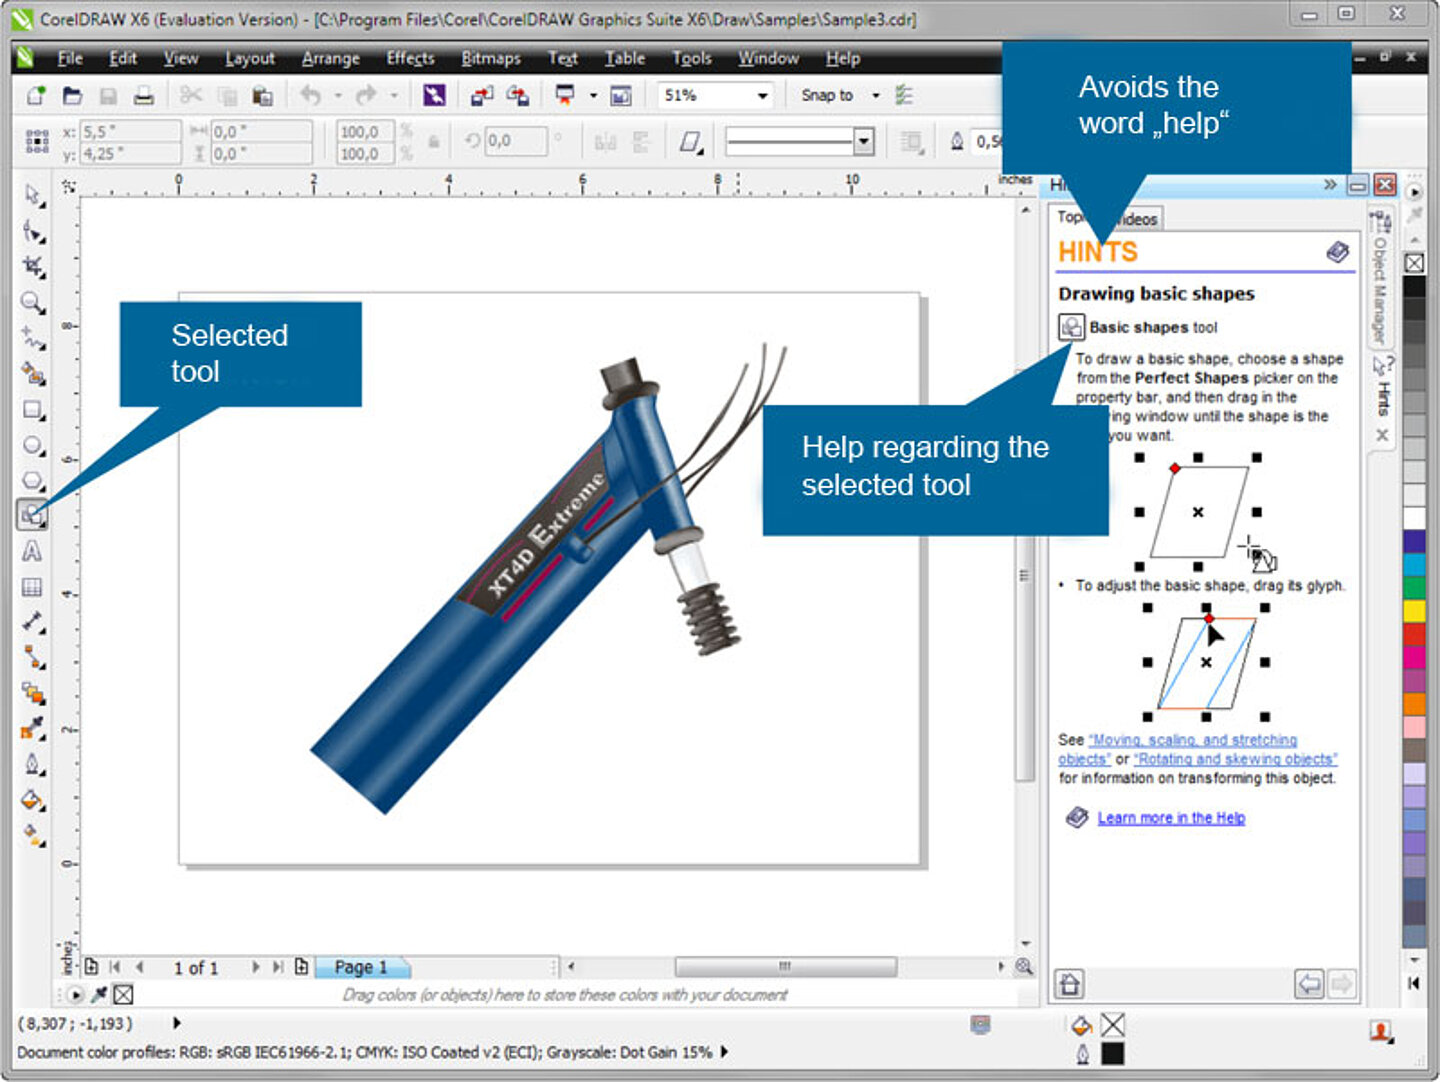Open the line style dropdown
1440x1082 pixels.
click(x=864, y=141)
